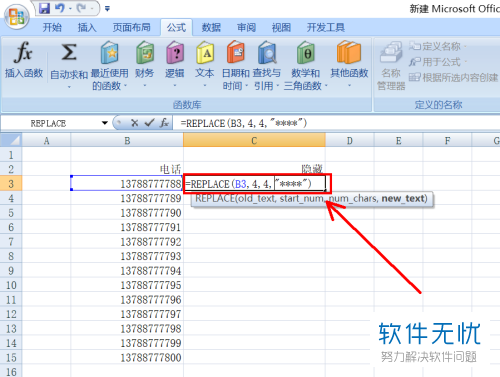
Task: Select the 公式 tab
Action: tap(176, 27)
